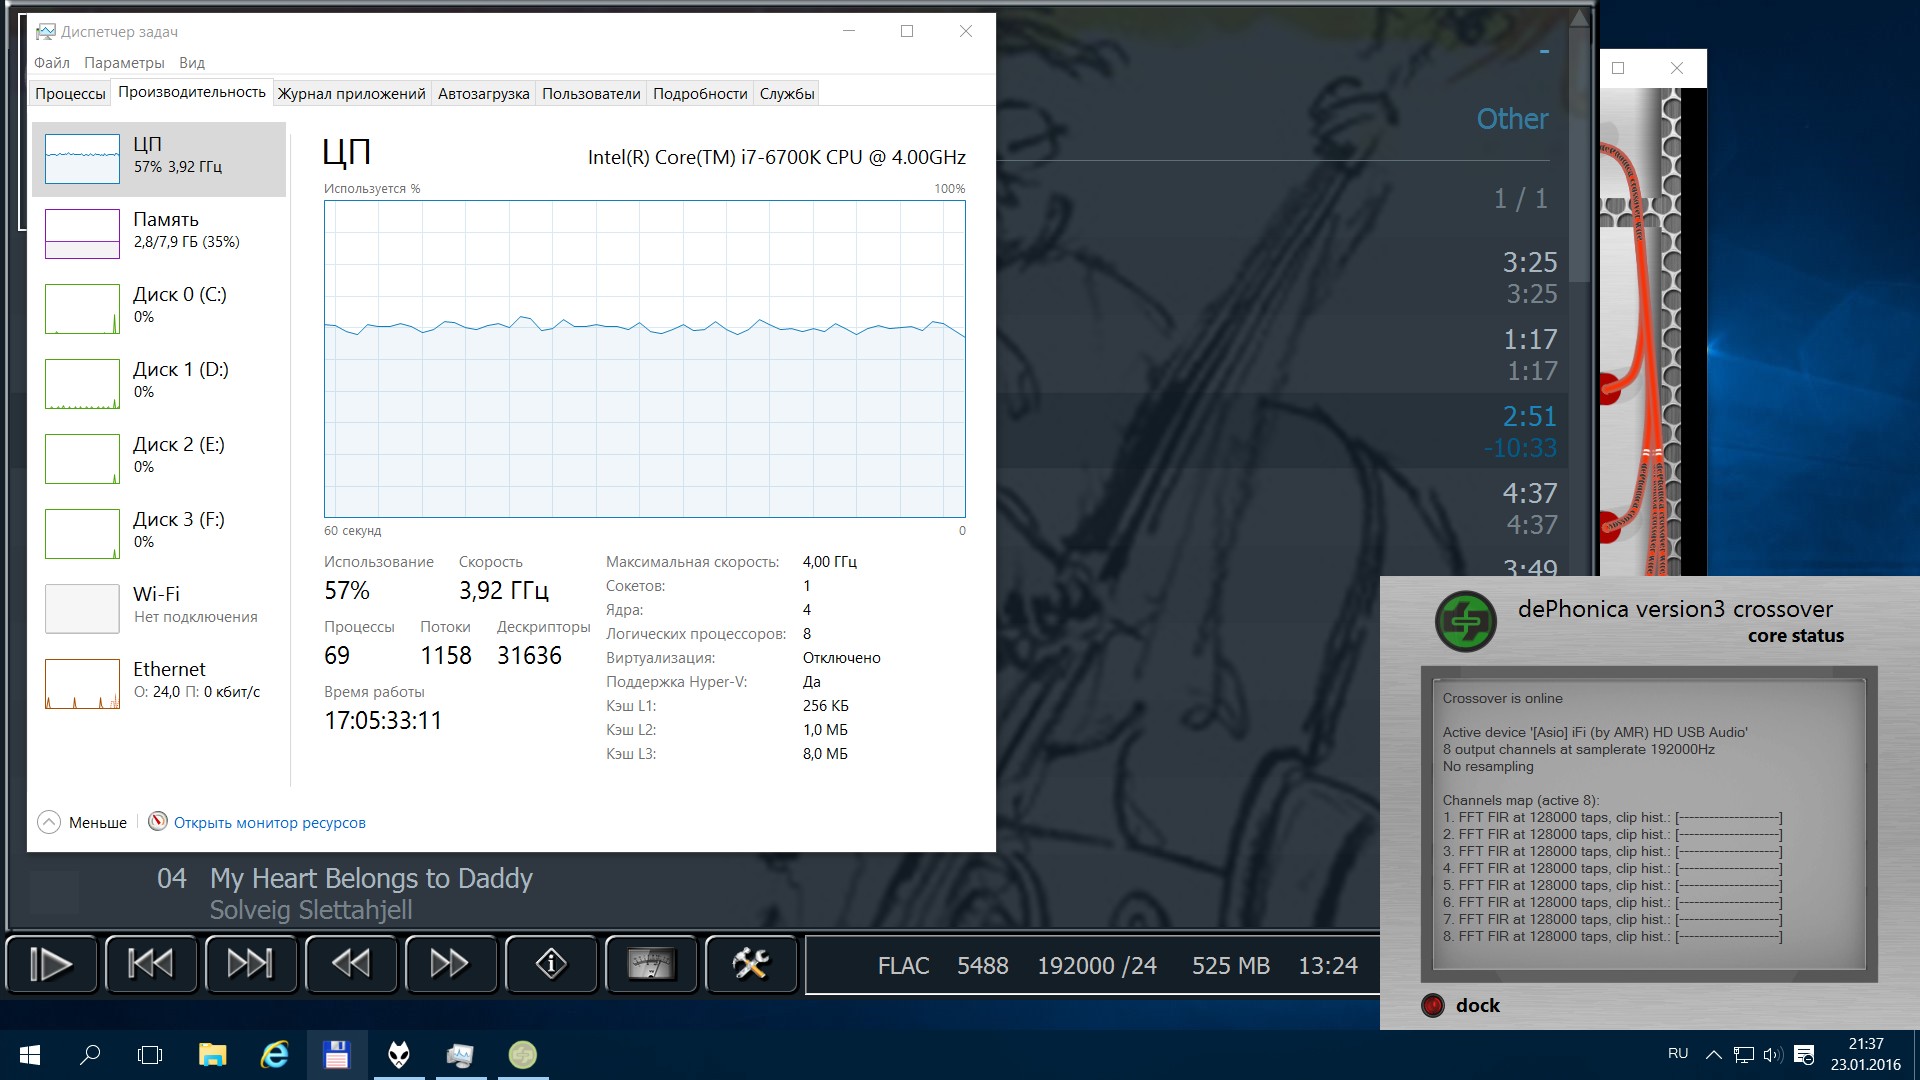Toggle the red dock button
This screenshot has width=1920, height=1080.
click(1433, 1005)
